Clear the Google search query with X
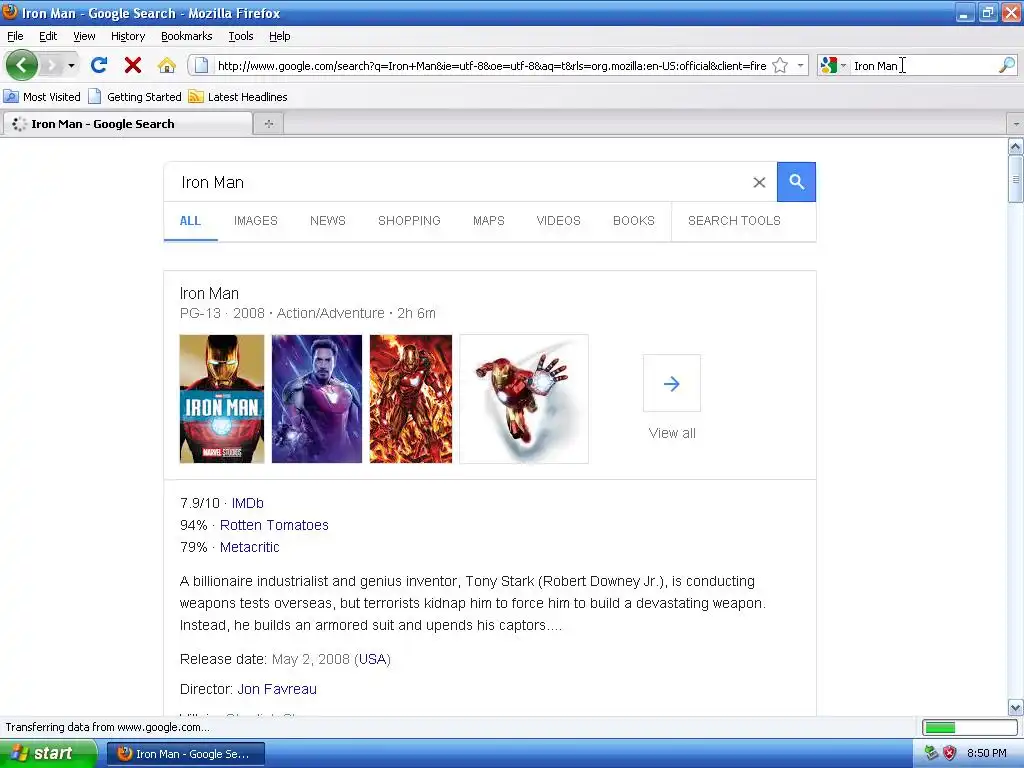This screenshot has height=768, width=1024. [x=759, y=182]
